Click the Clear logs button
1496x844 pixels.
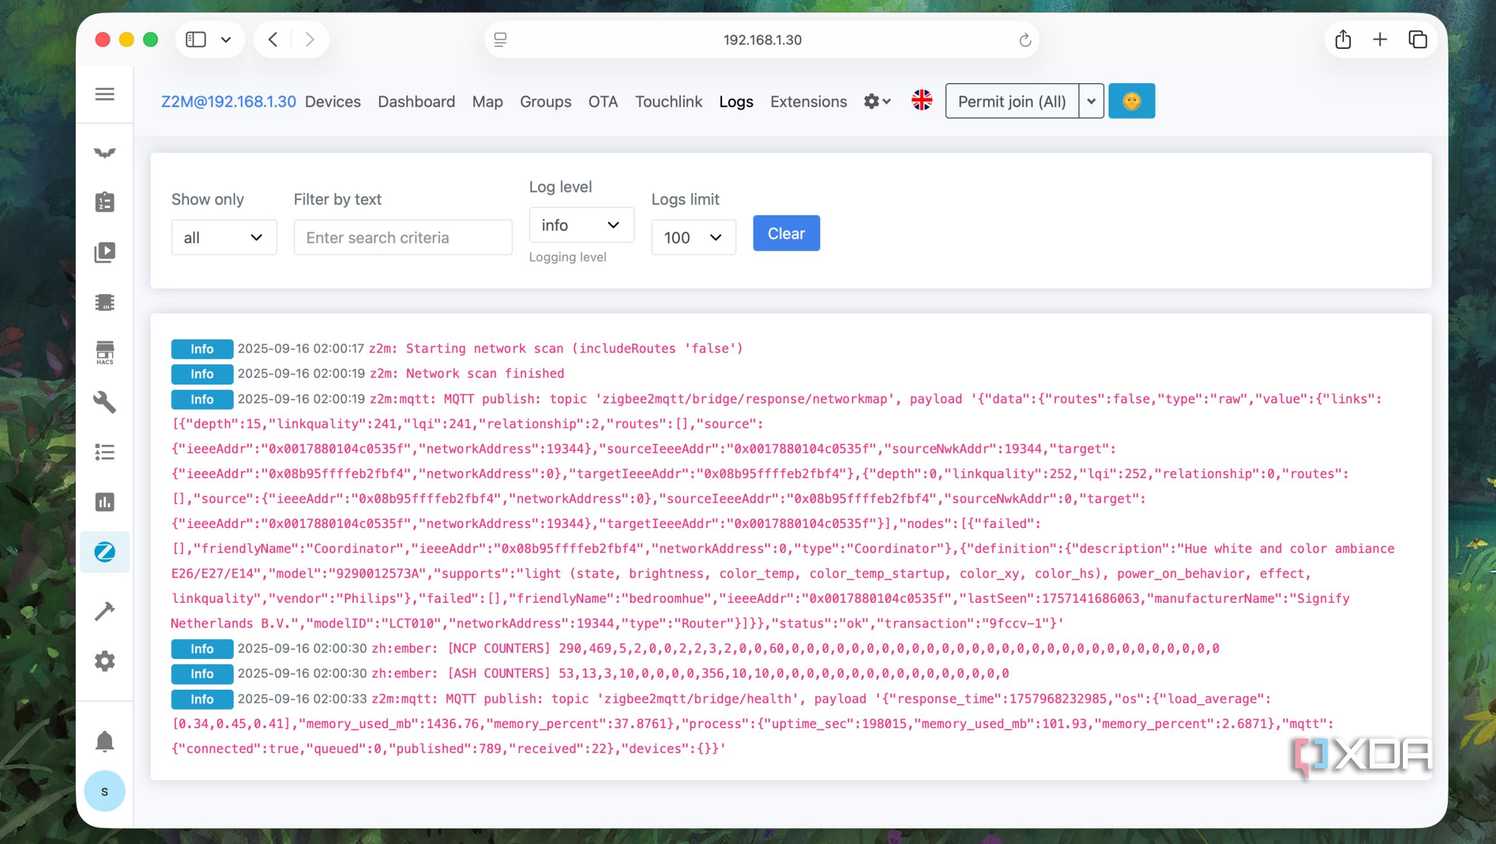(786, 233)
